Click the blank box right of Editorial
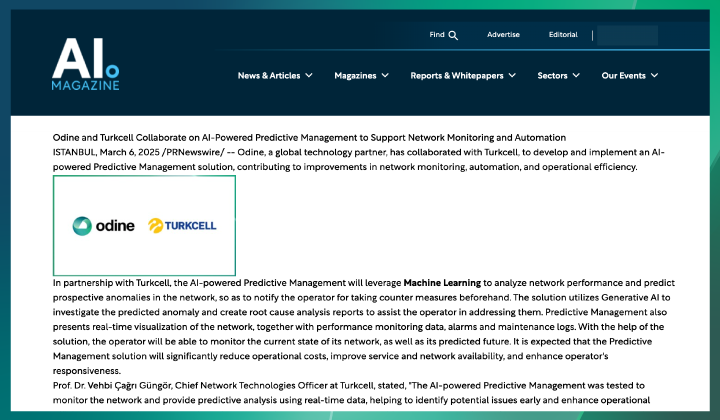Screen dimensions: 720x420 (627, 35)
